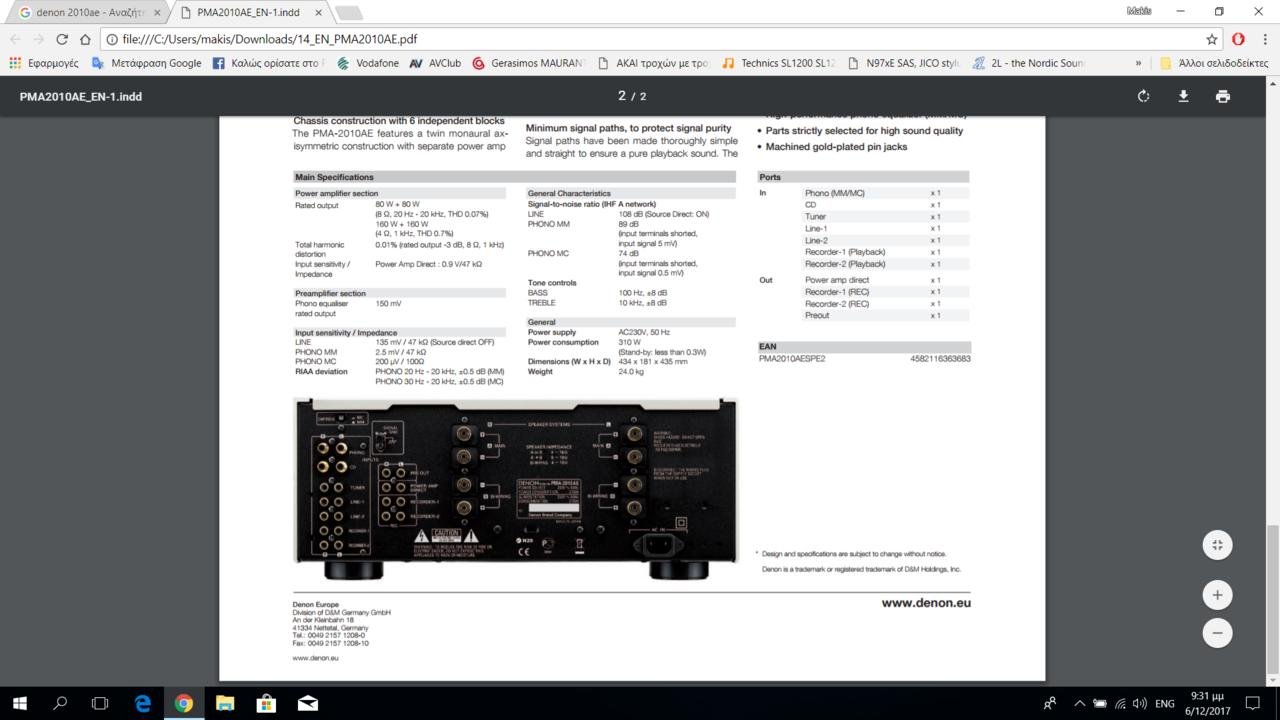Viewport: 1280px width, 720px height.
Task: Click the www.denon.eu text in PDF
Action: click(x=926, y=603)
